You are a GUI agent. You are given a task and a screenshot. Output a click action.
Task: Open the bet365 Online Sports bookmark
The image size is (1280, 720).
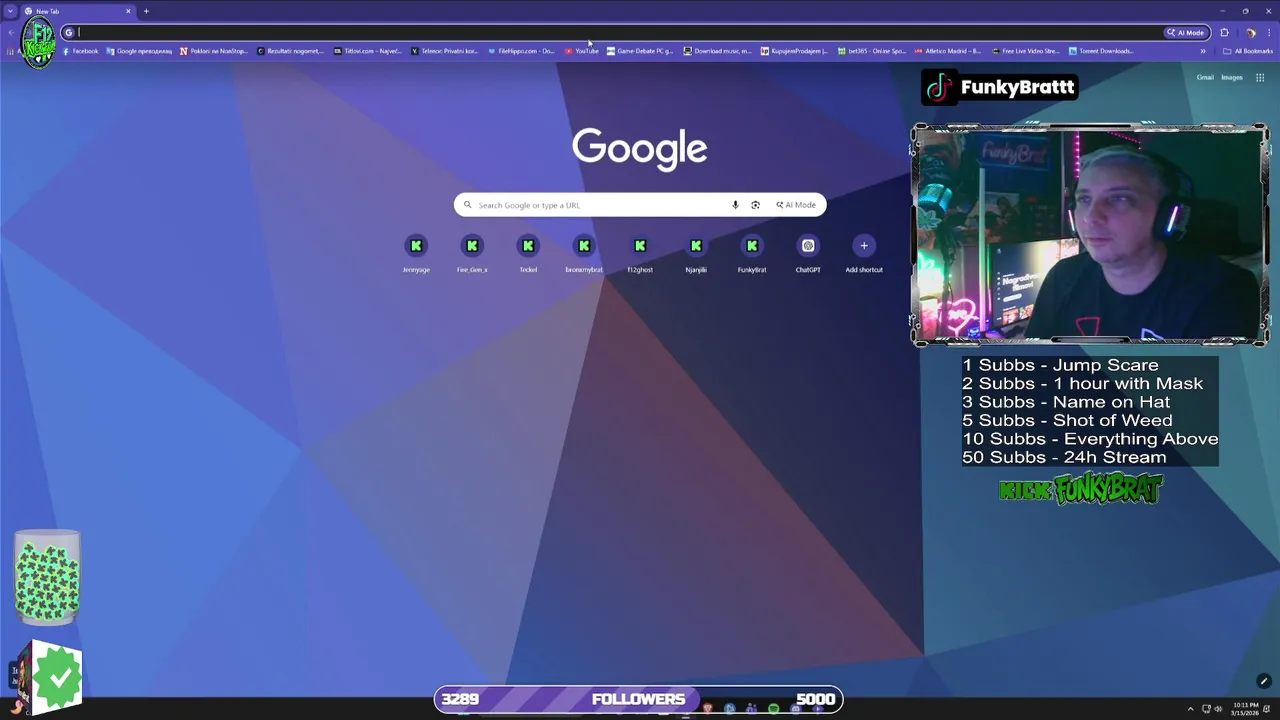pyautogui.click(x=872, y=51)
